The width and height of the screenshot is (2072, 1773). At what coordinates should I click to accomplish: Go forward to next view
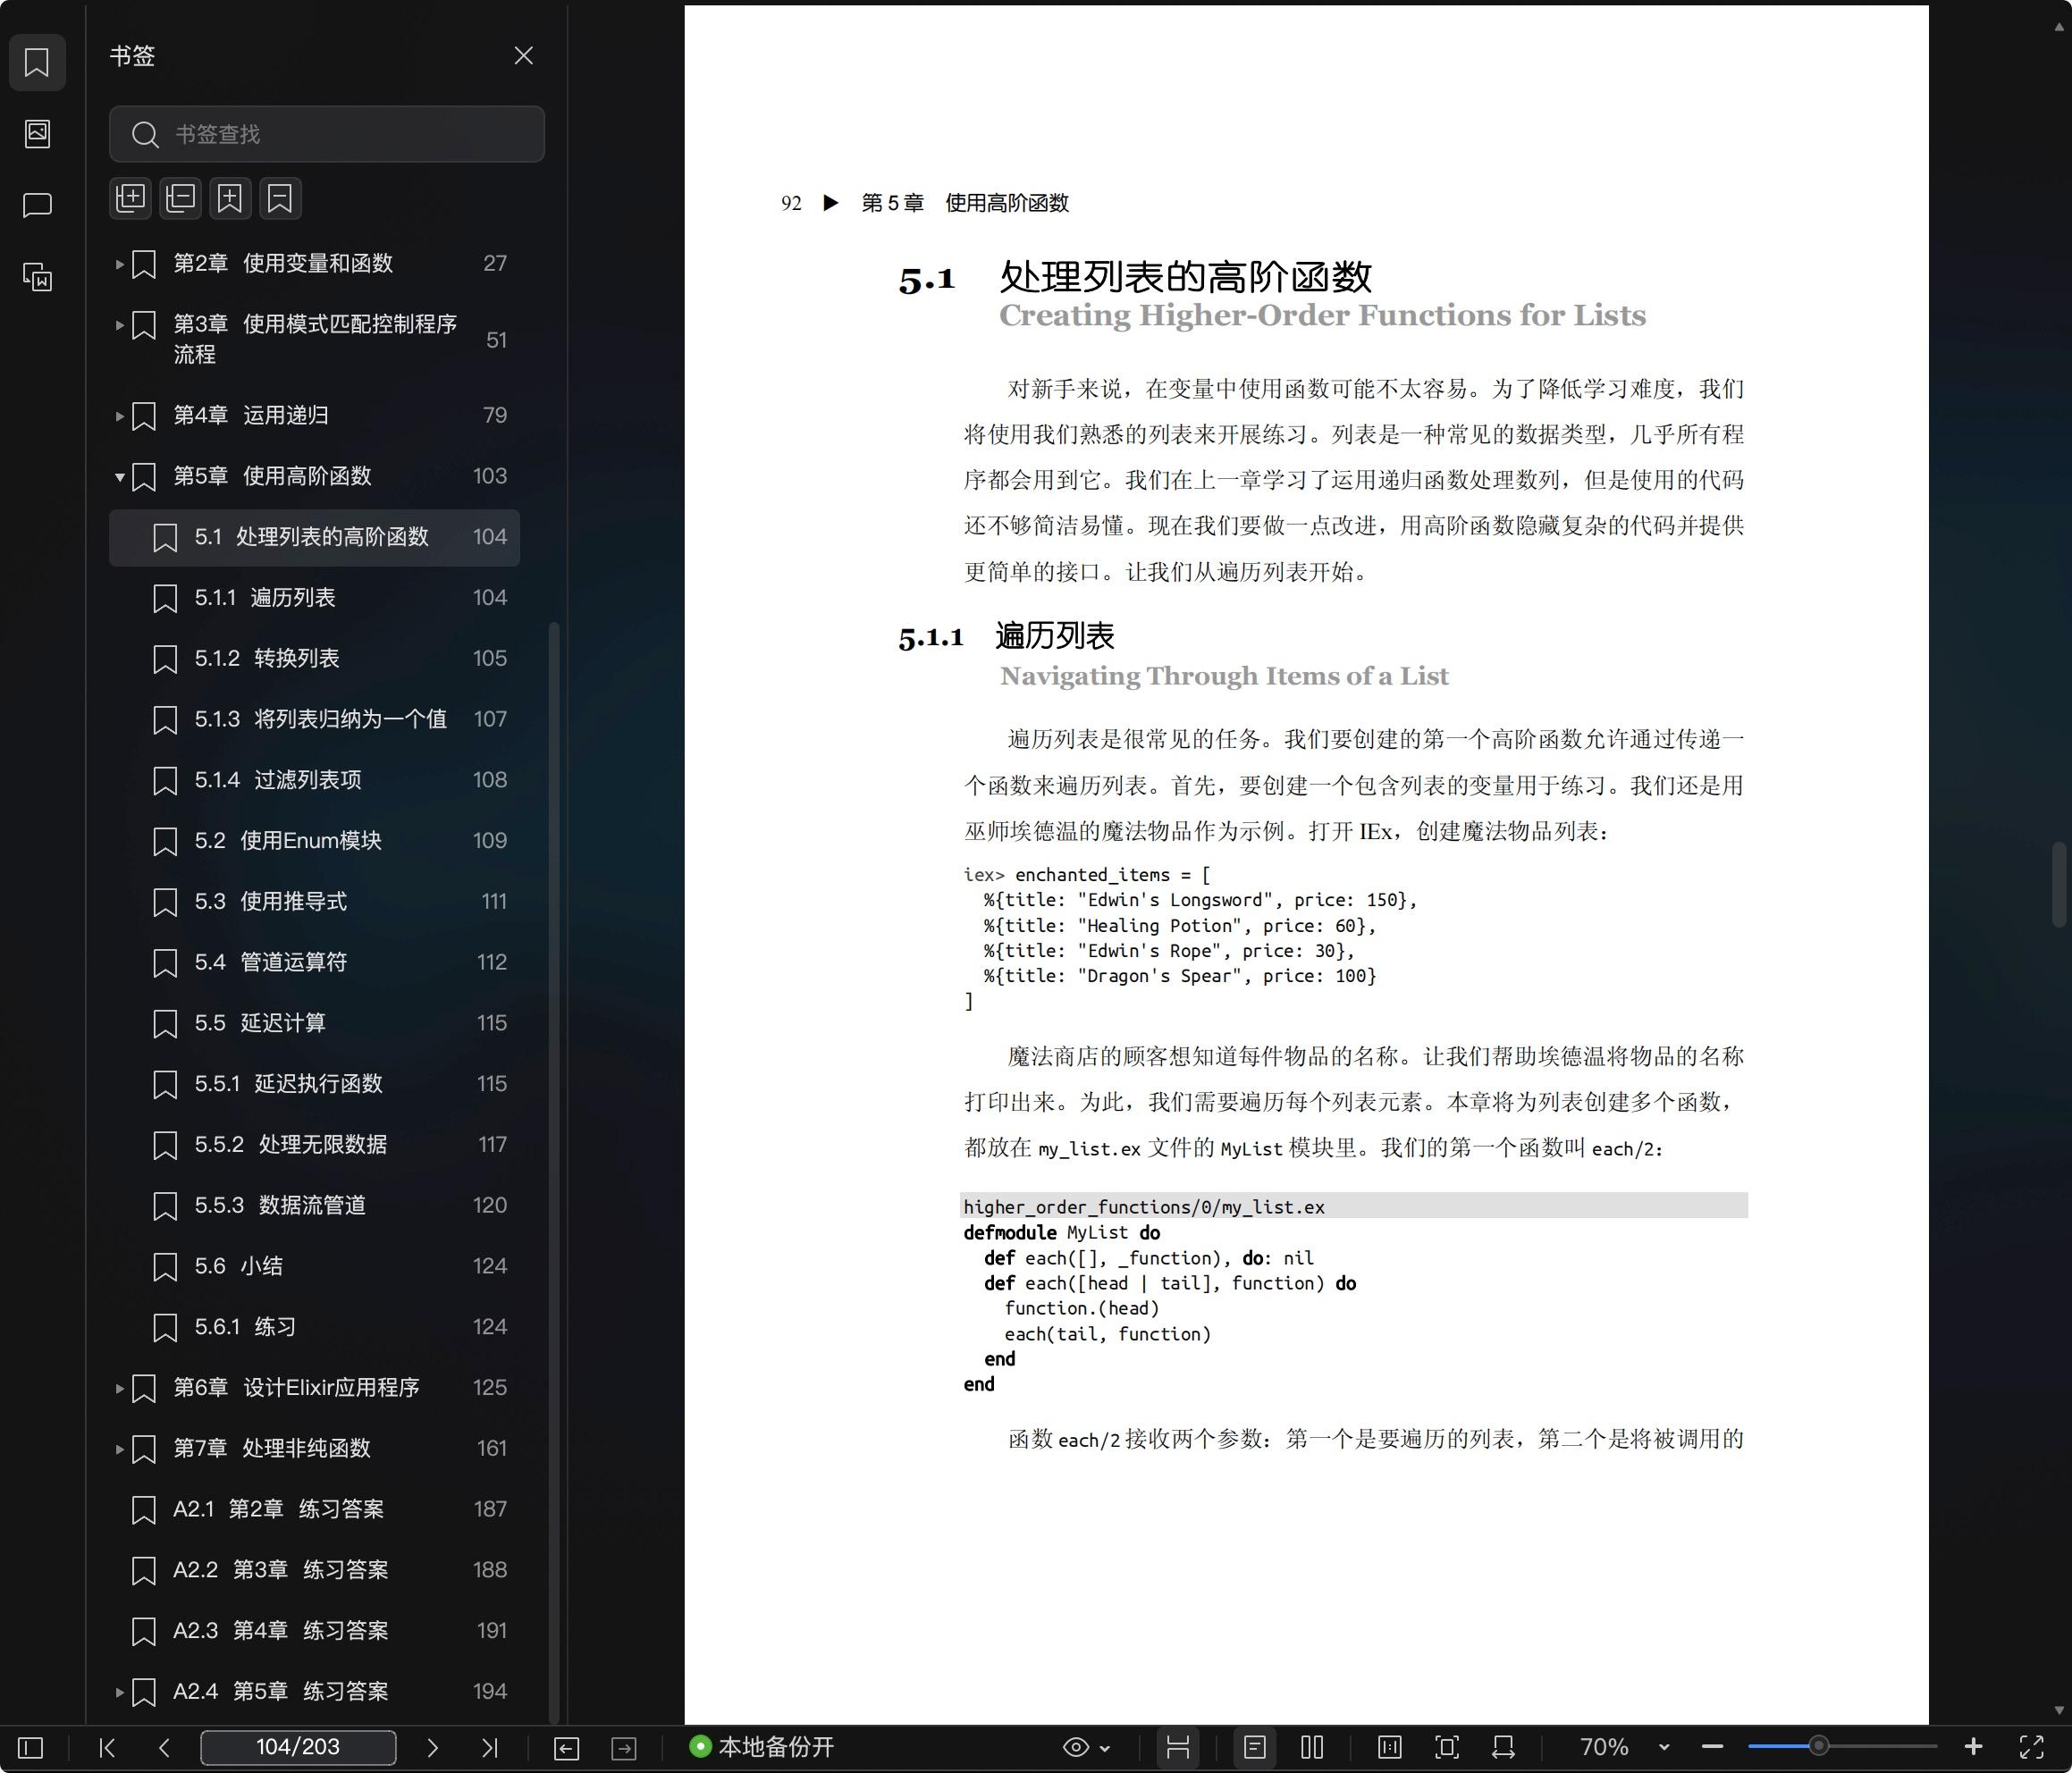click(x=624, y=1748)
